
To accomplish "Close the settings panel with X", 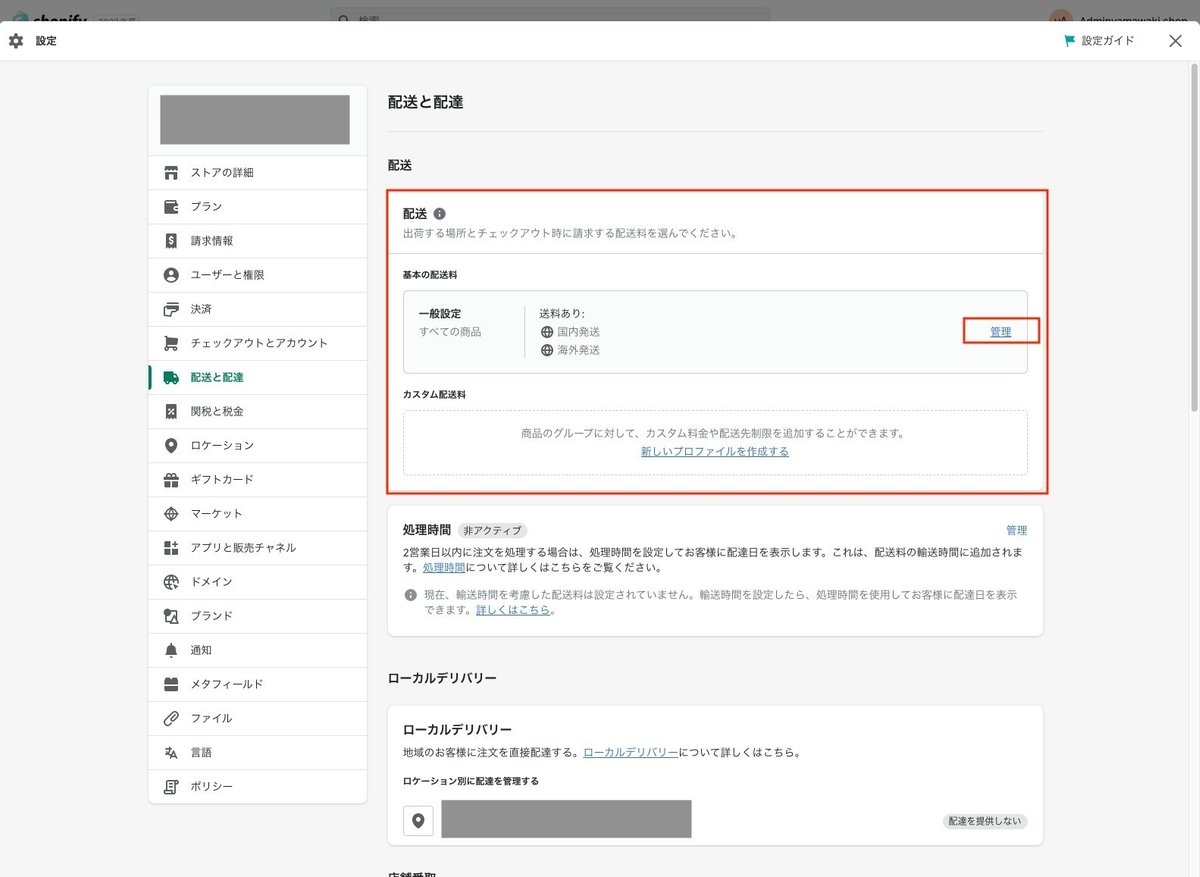I will pyautogui.click(x=1175, y=41).
